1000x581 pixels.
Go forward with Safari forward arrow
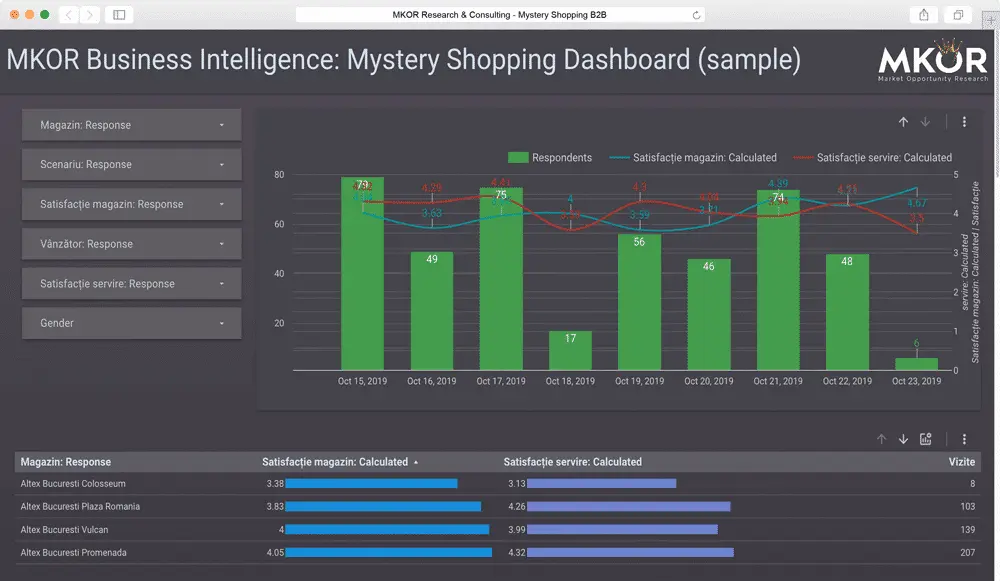pyautogui.click(x=90, y=15)
